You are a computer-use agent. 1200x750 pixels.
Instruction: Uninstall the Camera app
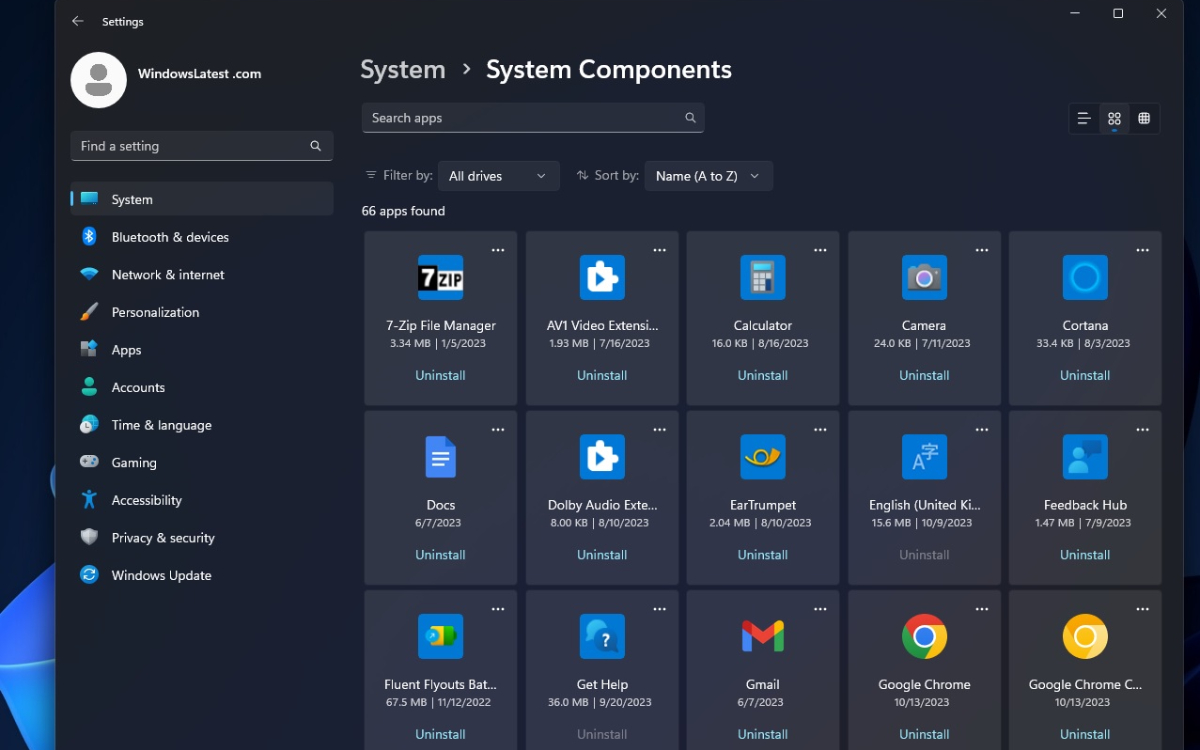coord(924,375)
